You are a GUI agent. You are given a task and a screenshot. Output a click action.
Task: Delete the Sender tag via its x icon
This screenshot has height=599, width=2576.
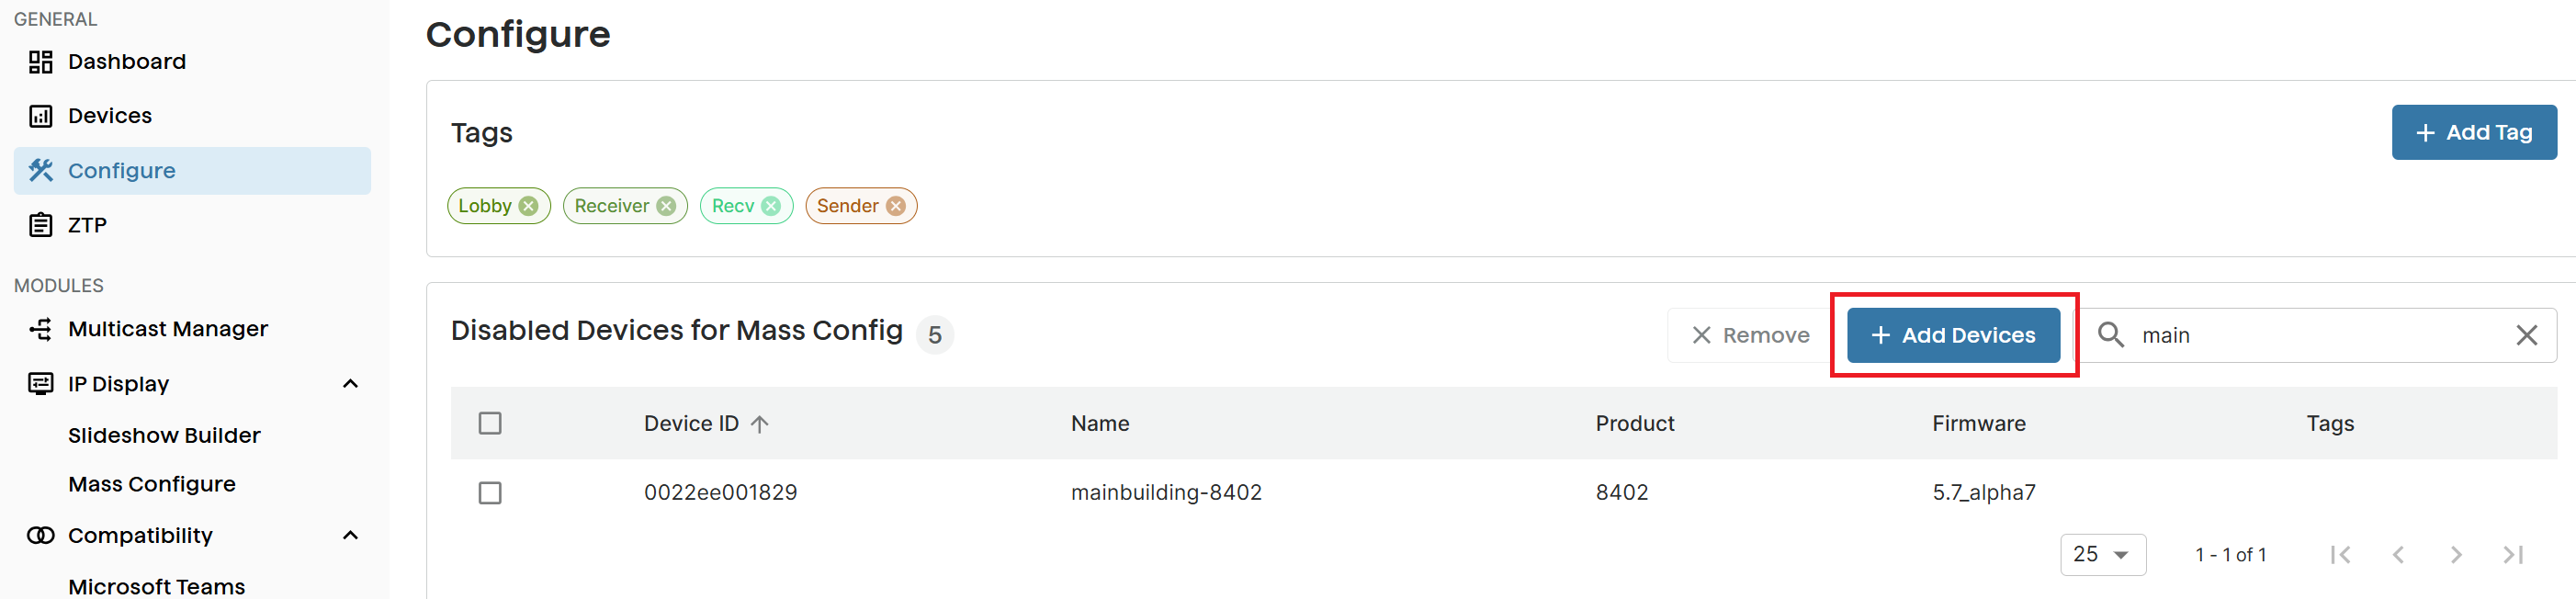pos(896,206)
